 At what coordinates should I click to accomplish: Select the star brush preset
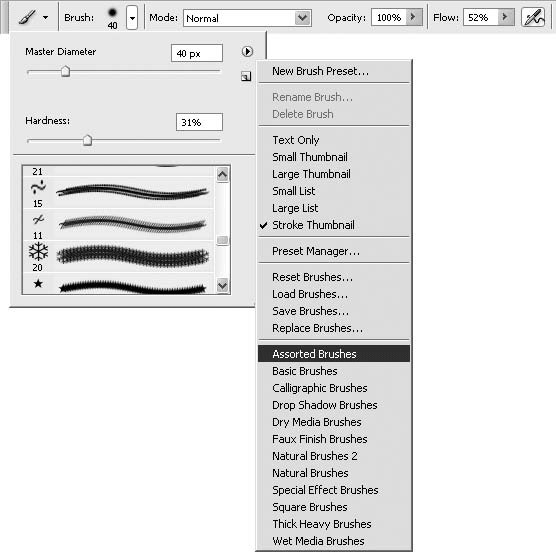(118, 284)
